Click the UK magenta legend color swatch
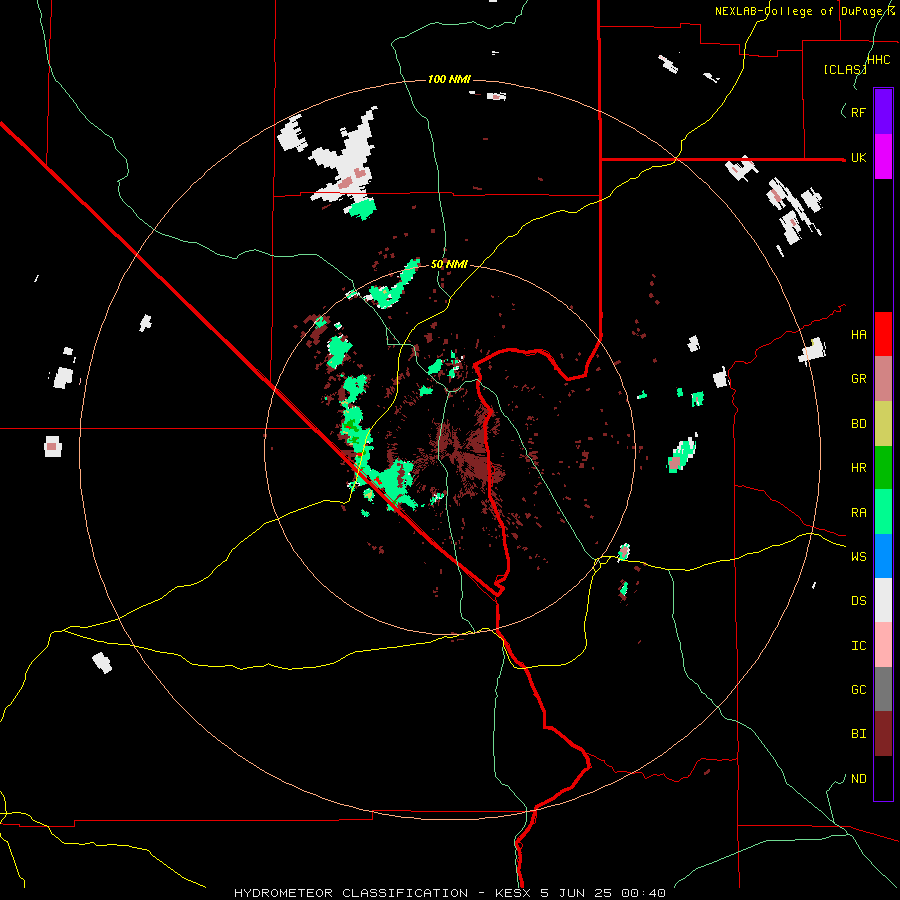The width and height of the screenshot is (900, 900). [x=883, y=157]
